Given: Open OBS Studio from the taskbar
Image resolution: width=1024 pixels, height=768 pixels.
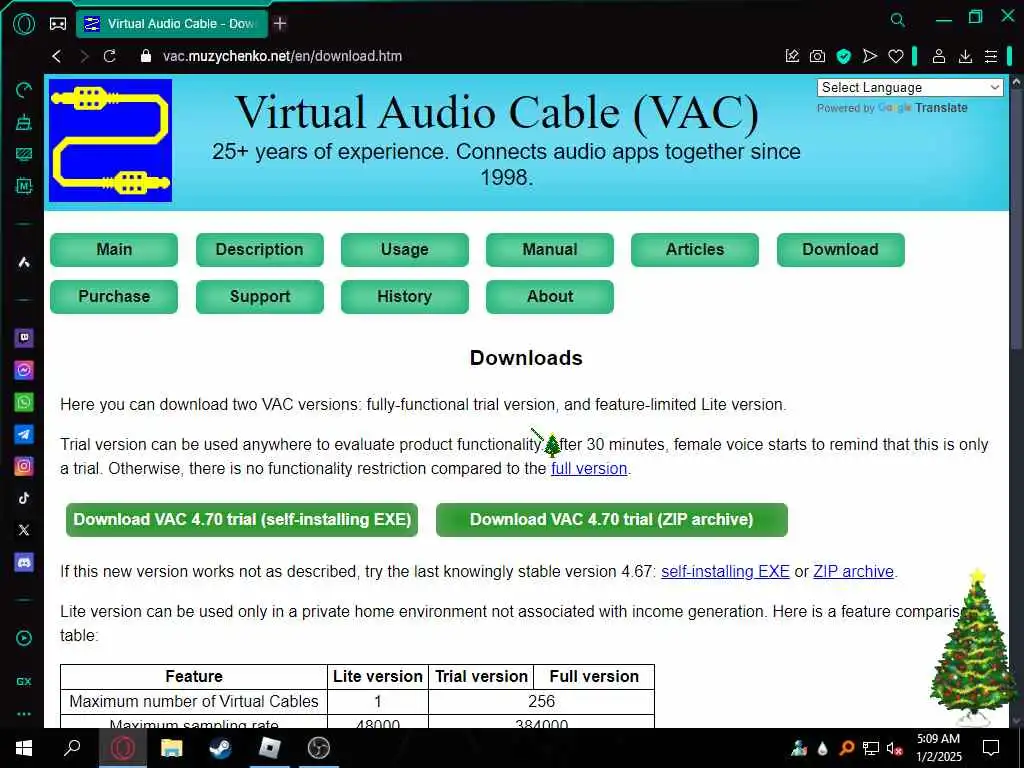Looking at the screenshot, I should tap(319, 748).
